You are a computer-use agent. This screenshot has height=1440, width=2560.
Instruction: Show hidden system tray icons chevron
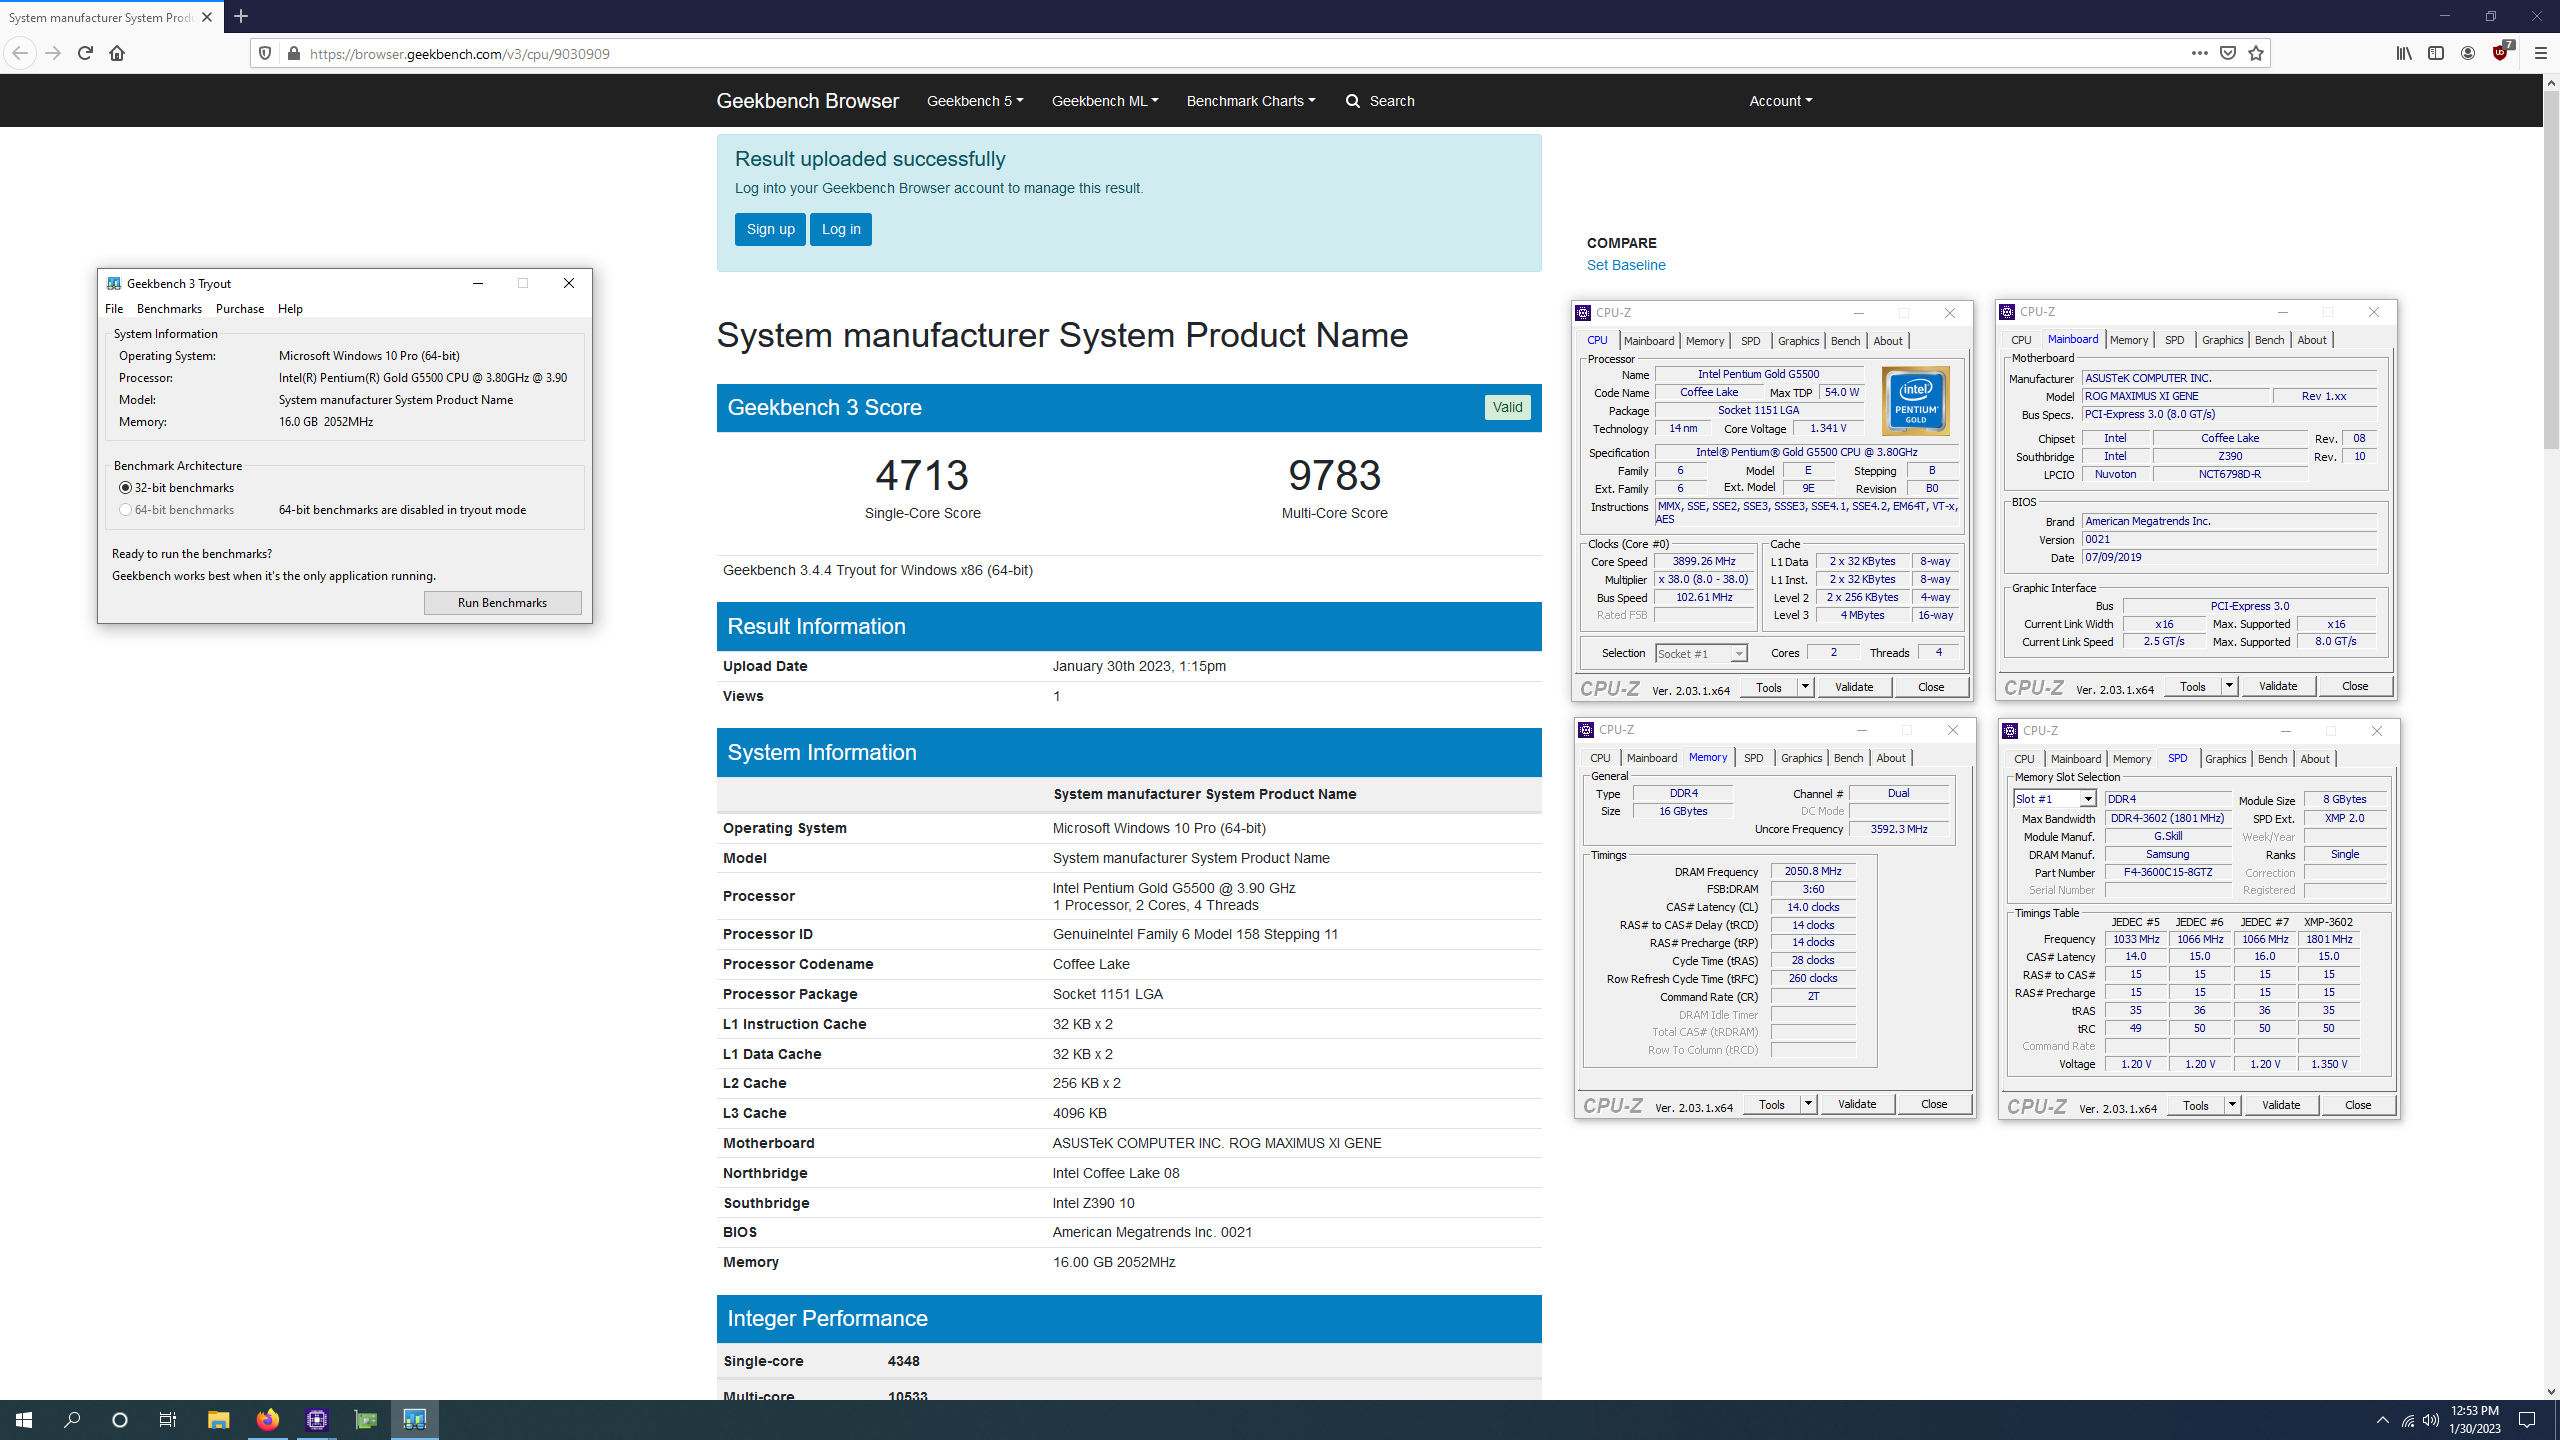pyautogui.click(x=2383, y=1420)
